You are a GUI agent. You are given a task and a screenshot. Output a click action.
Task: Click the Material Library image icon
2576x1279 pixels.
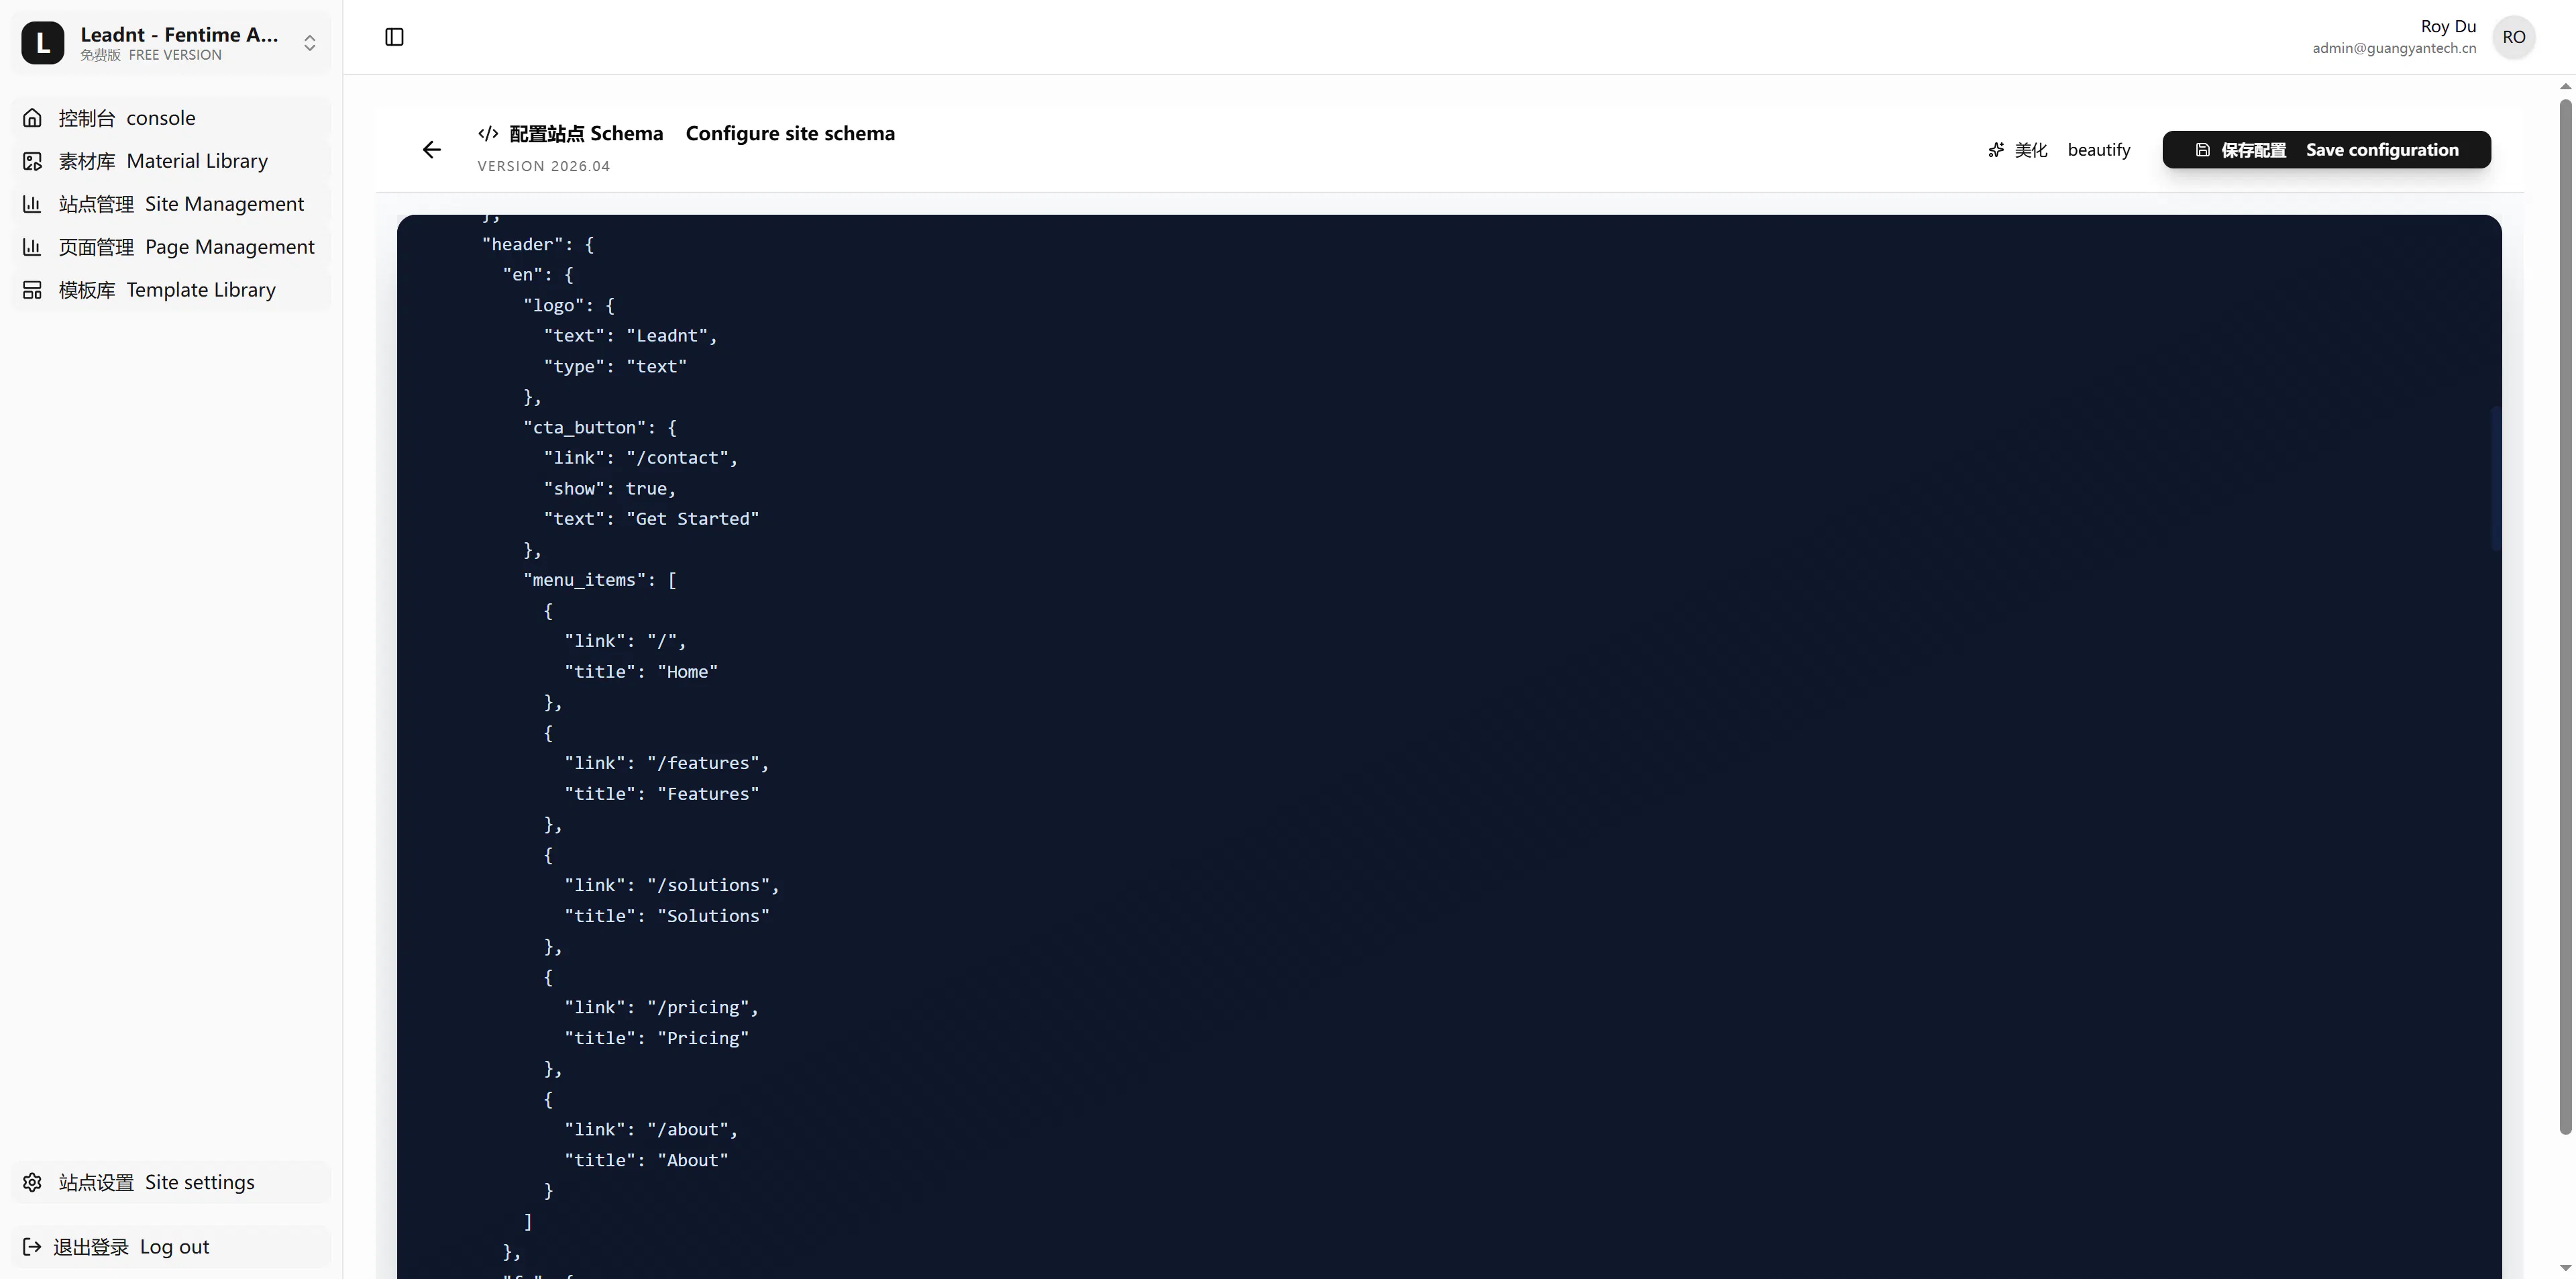32,161
